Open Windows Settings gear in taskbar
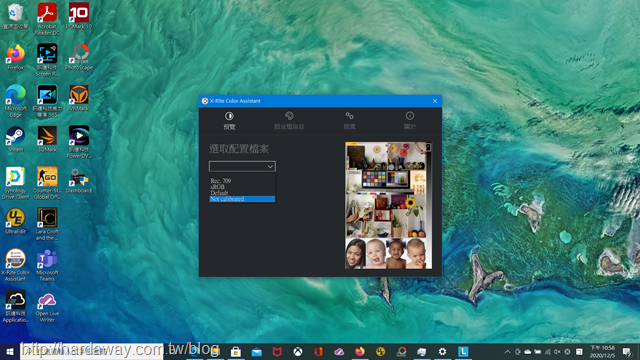Image resolution: width=640 pixels, height=360 pixels. click(442, 351)
